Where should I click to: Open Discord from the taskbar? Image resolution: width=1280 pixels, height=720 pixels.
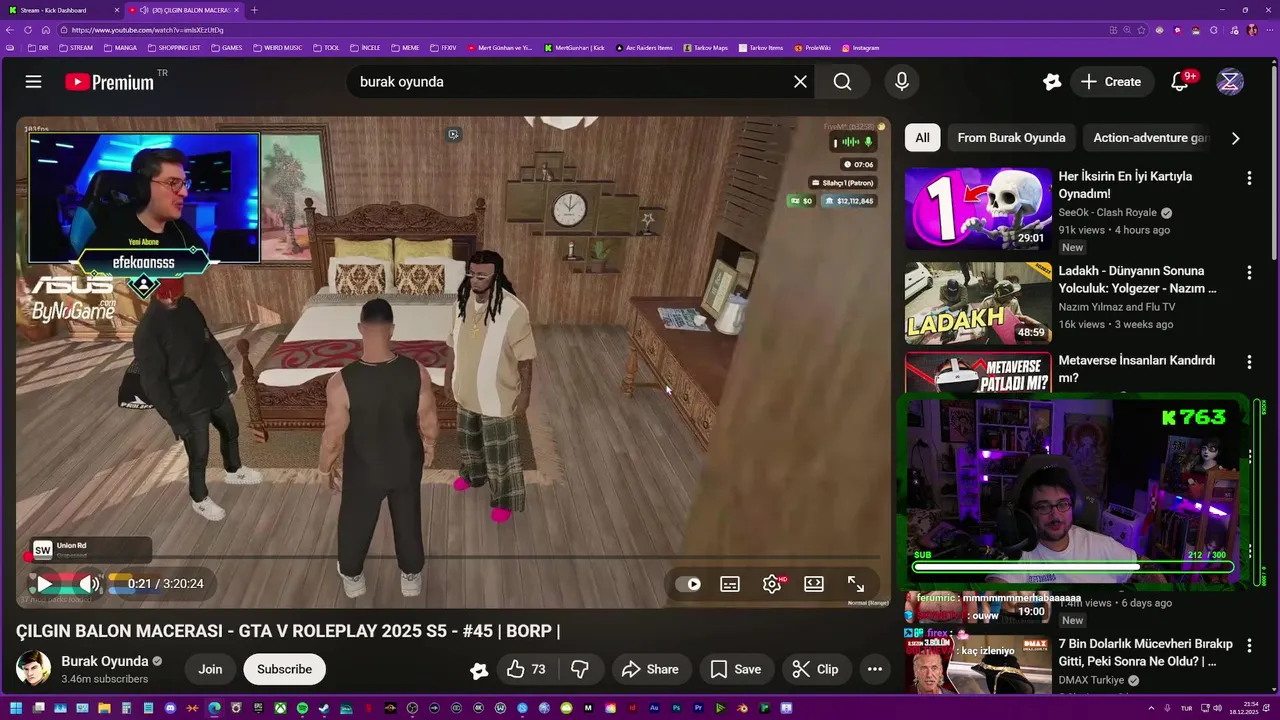(170, 709)
